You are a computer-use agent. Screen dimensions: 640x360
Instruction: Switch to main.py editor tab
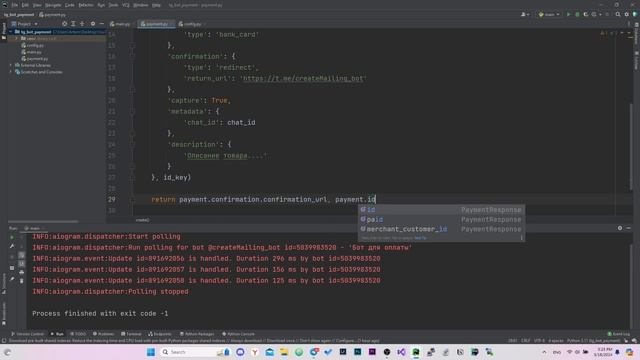[120, 24]
